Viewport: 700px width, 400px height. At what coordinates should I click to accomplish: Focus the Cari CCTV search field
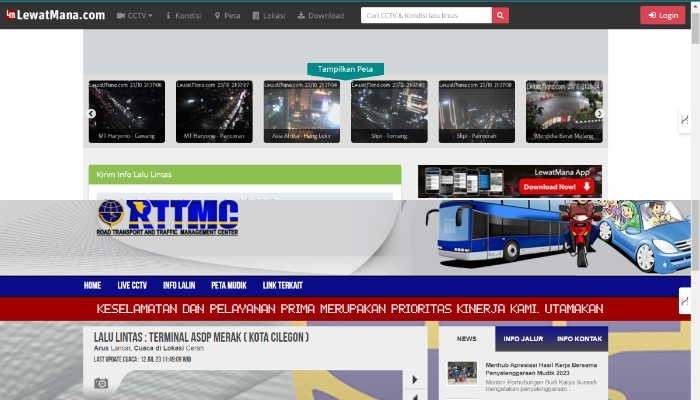426,15
